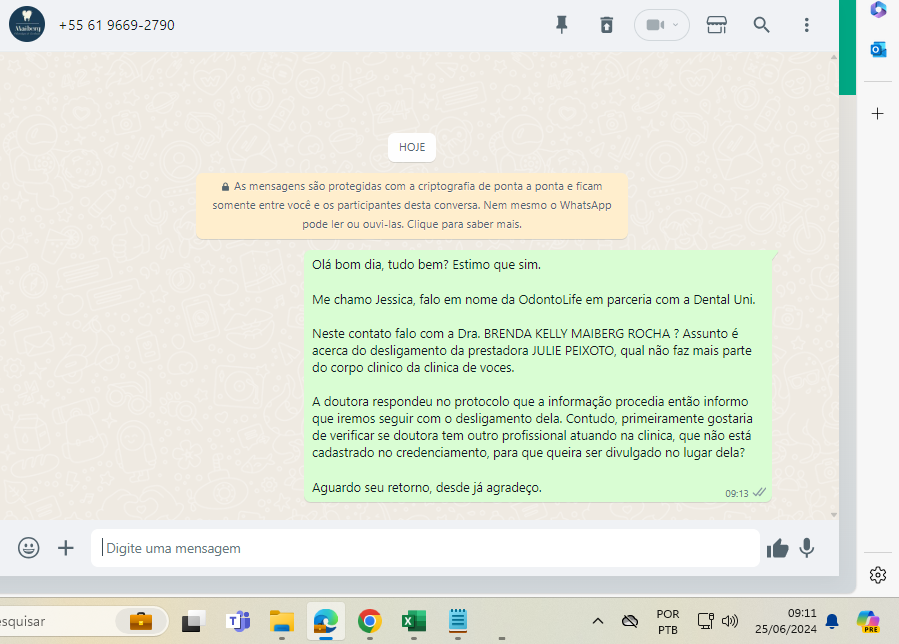
Task: Record a voice message with microphone
Action: click(x=807, y=548)
